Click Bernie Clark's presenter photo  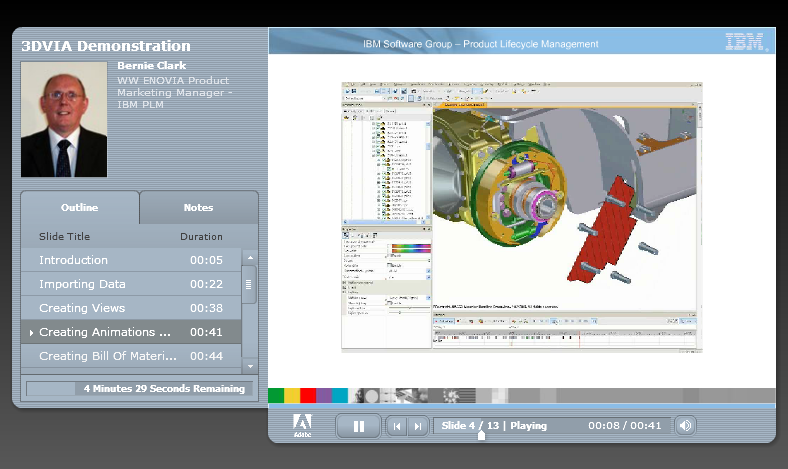64,119
